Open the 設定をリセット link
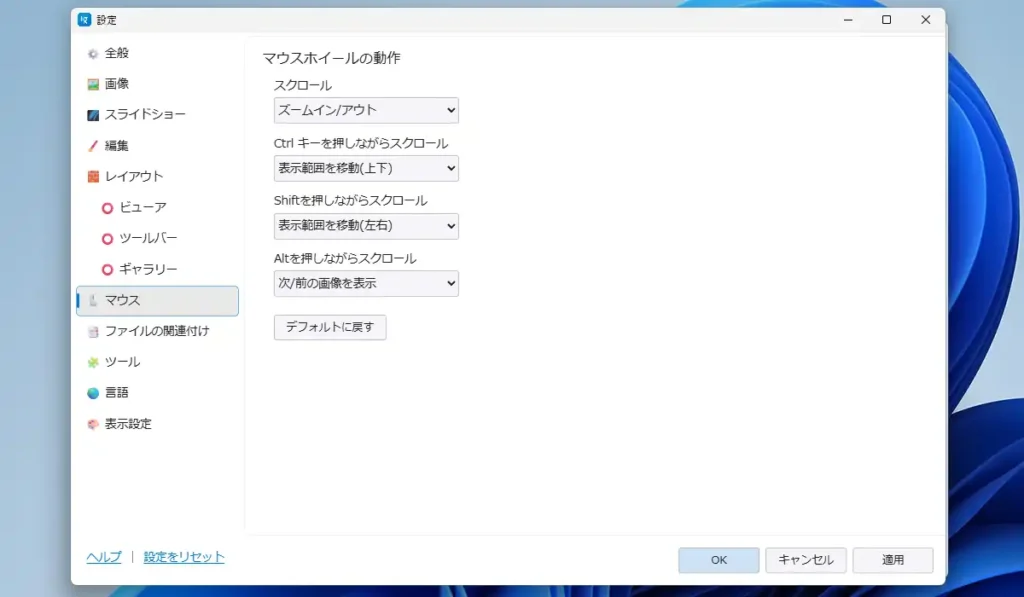This screenshot has width=1024, height=597. (183, 557)
